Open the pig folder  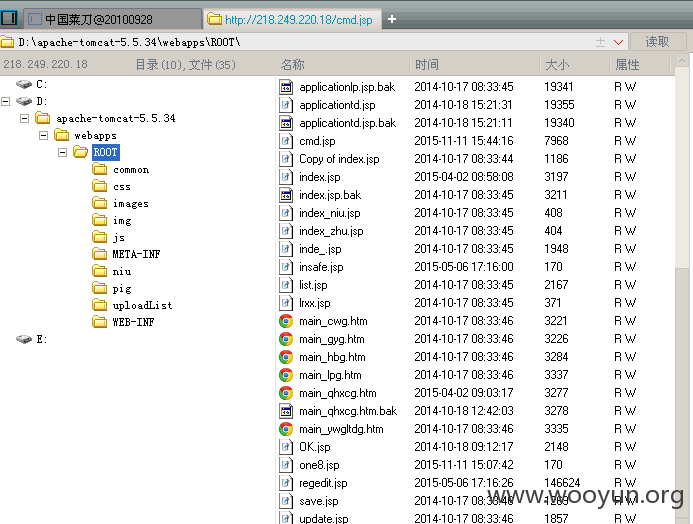[x=112, y=288]
